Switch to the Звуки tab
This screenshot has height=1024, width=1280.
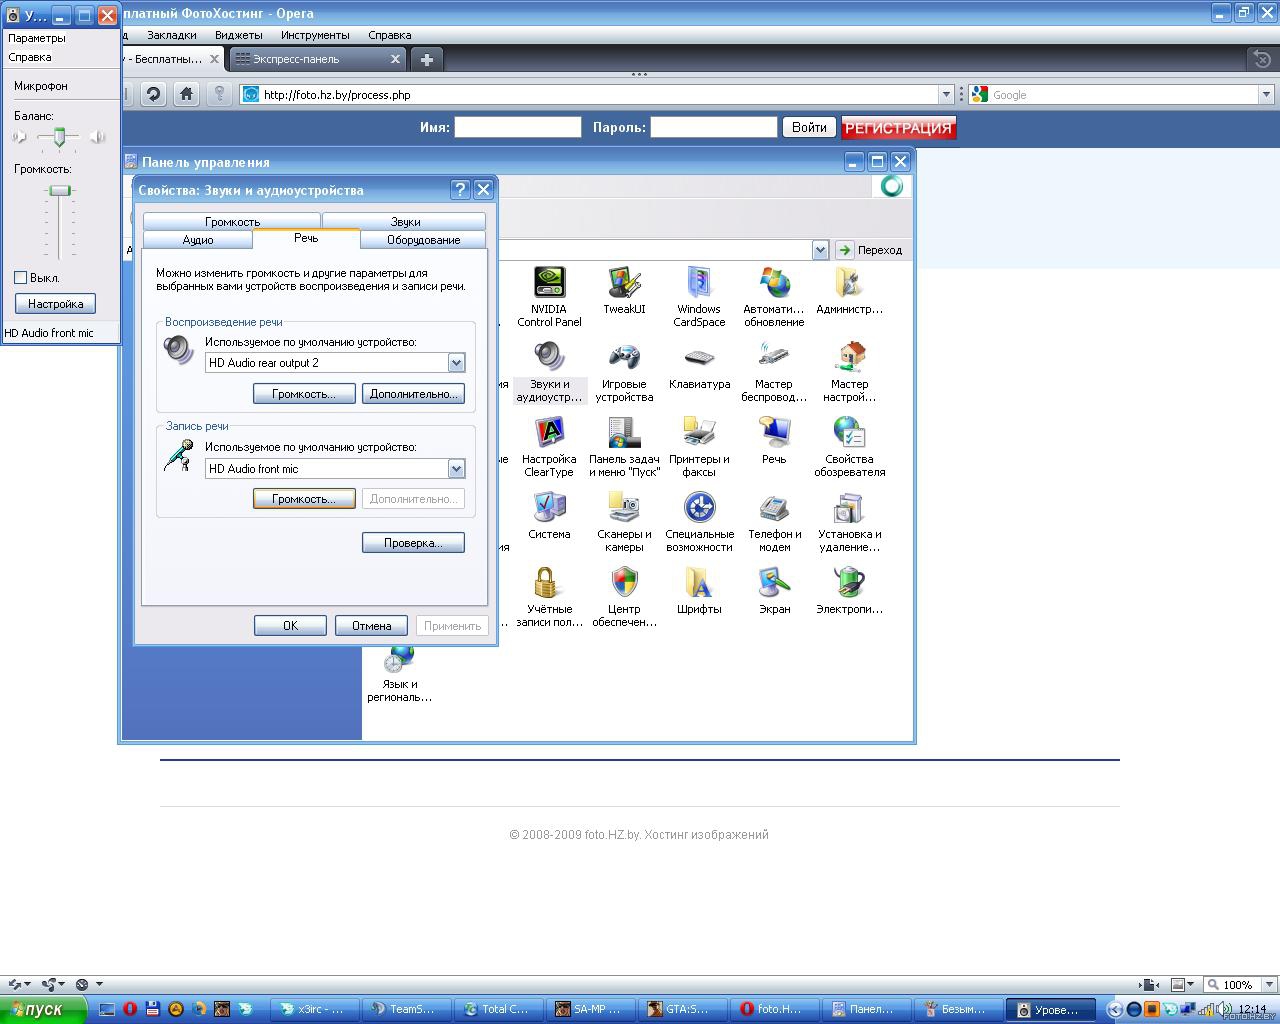click(405, 221)
